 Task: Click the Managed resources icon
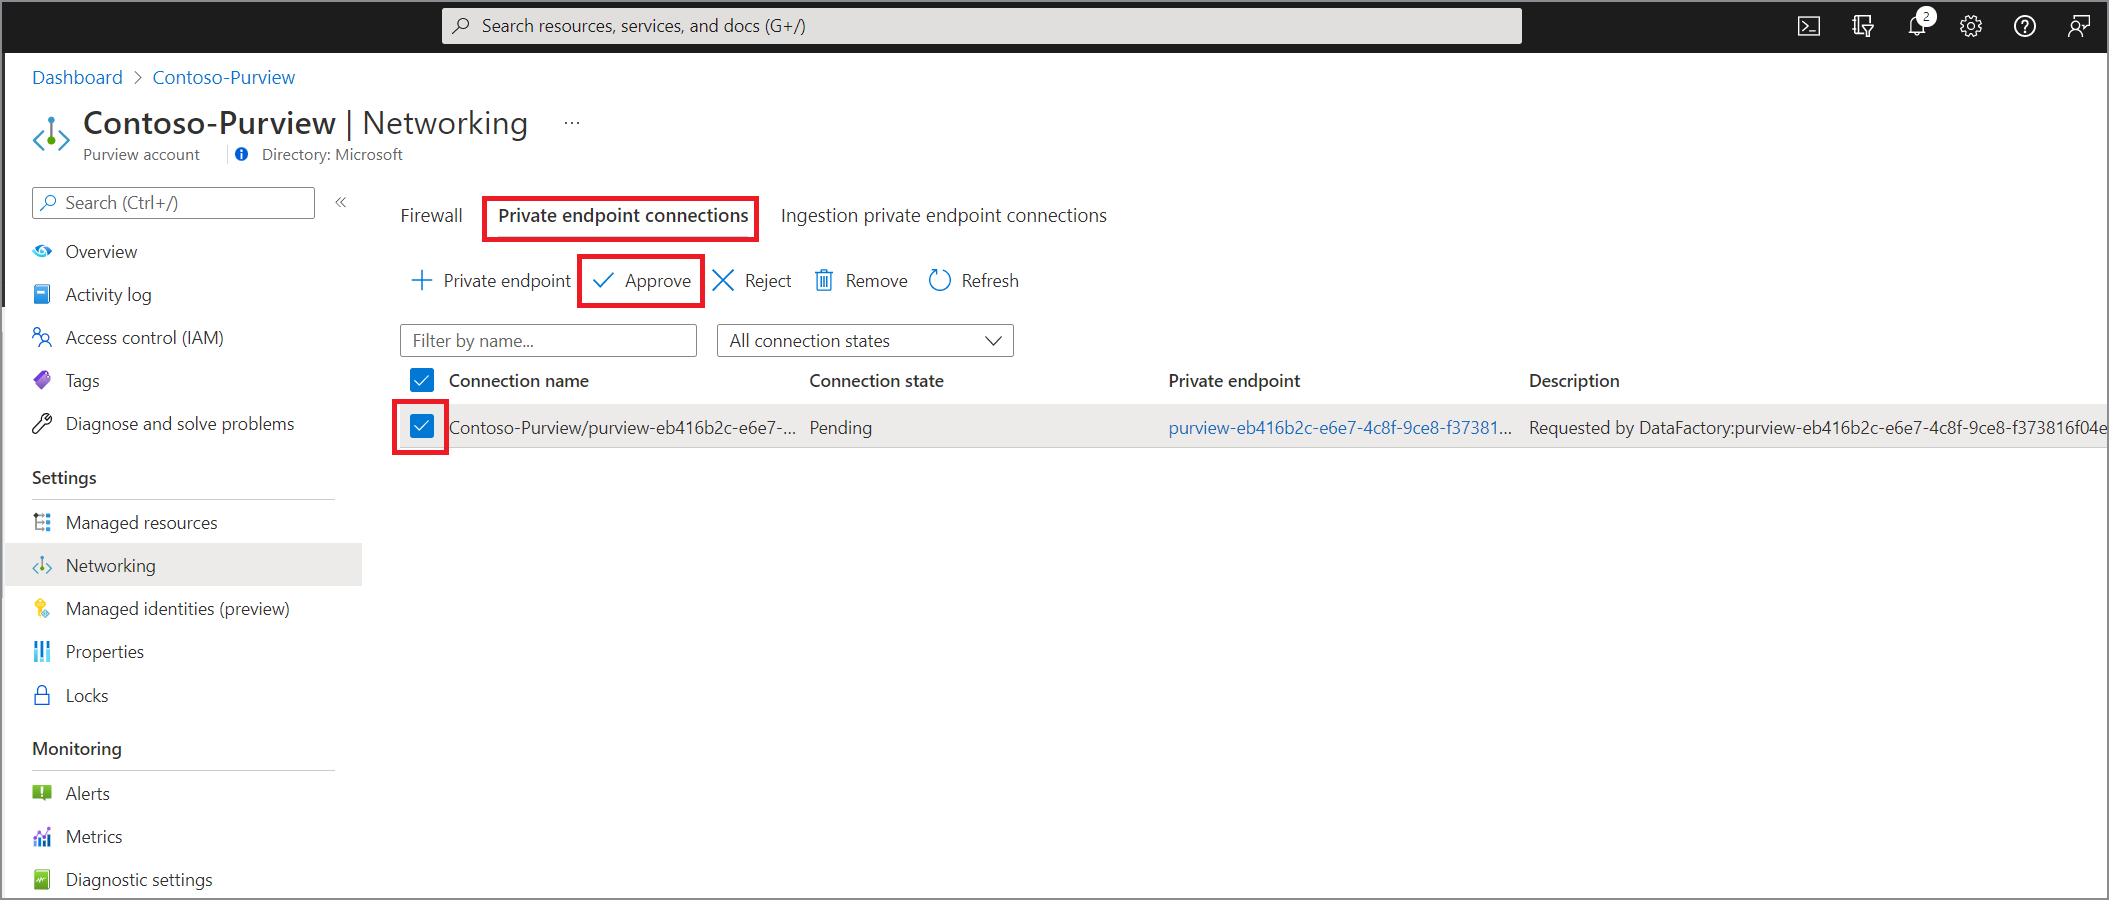point(42,522)
